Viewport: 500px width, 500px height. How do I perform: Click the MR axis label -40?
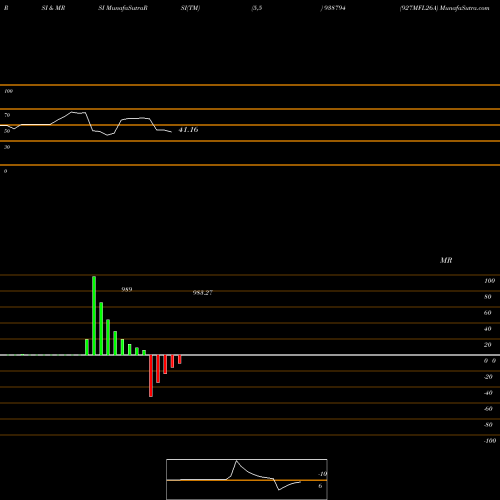[x=488, y=393]
